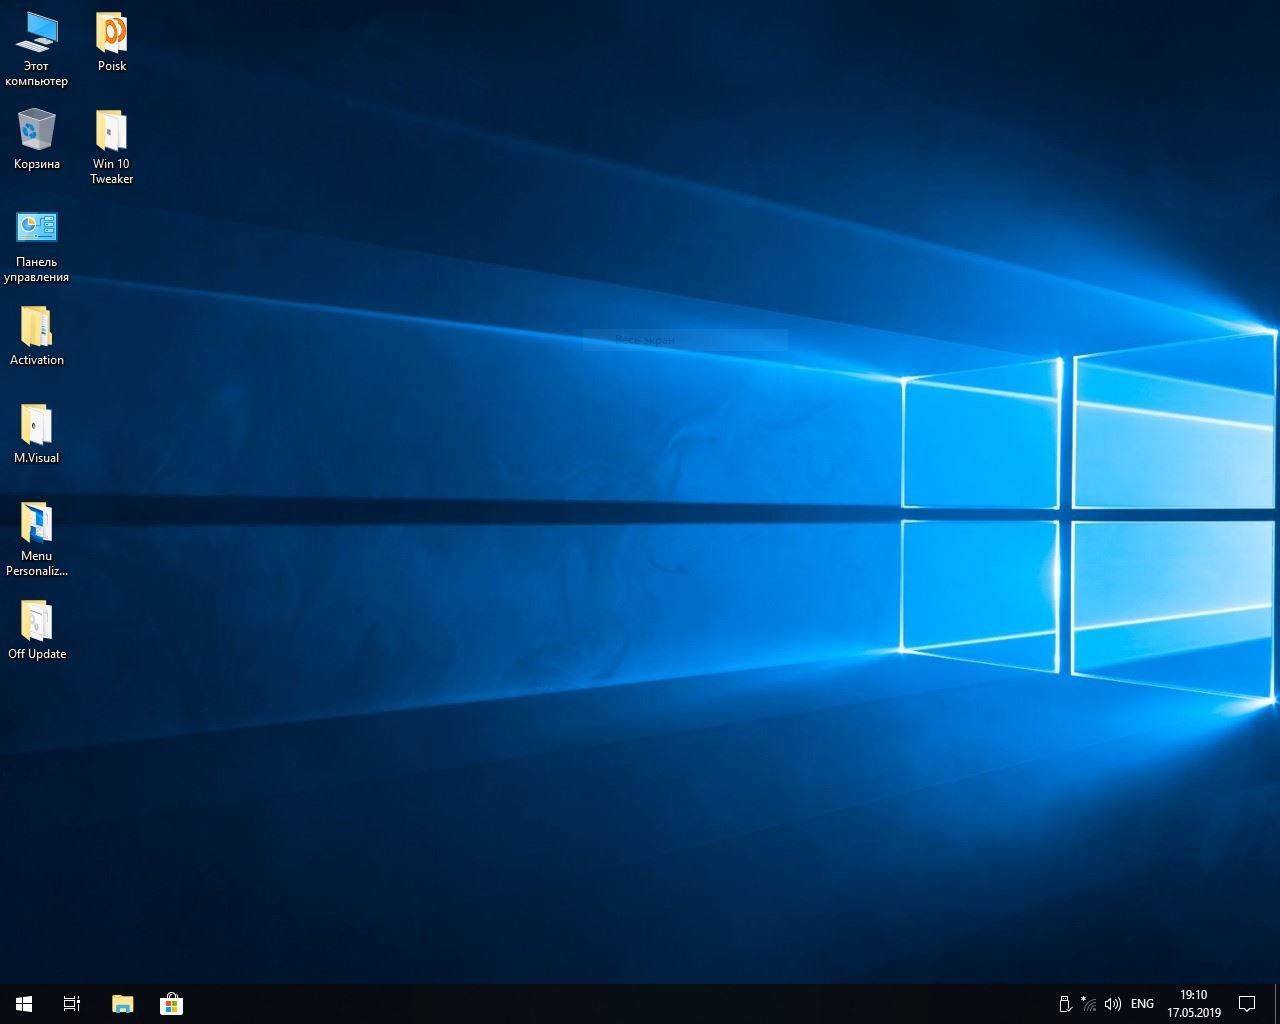Open the network Wi-Fi tray icon
This screenshot has height=1024, width=1280.
click(x=1089, y=1004)
